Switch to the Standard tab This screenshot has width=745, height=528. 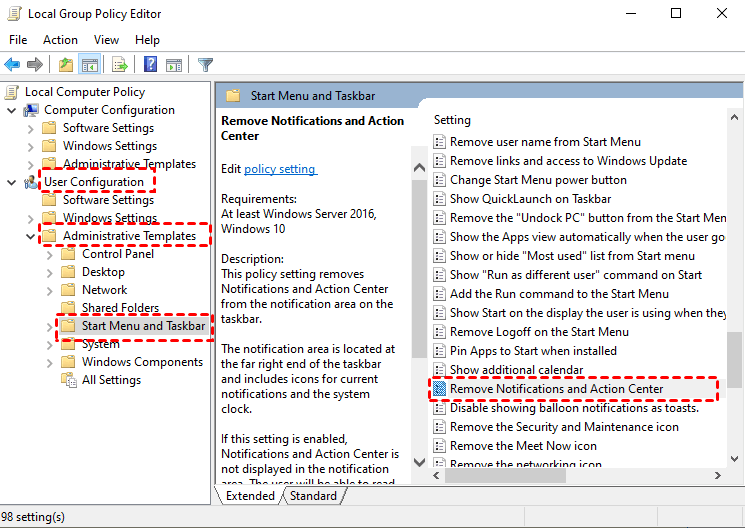[x=313, y=496]
